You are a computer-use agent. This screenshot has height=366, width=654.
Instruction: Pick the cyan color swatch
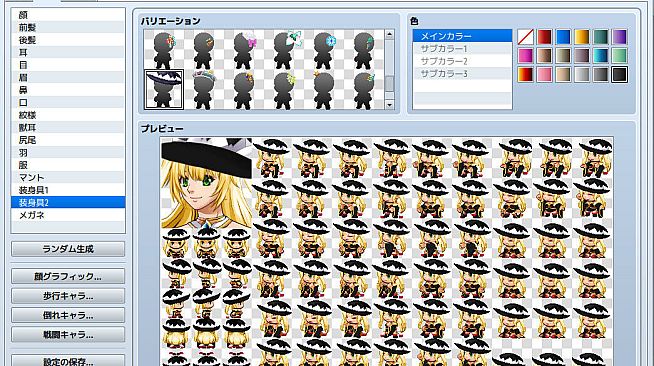(x=601, y=55)
